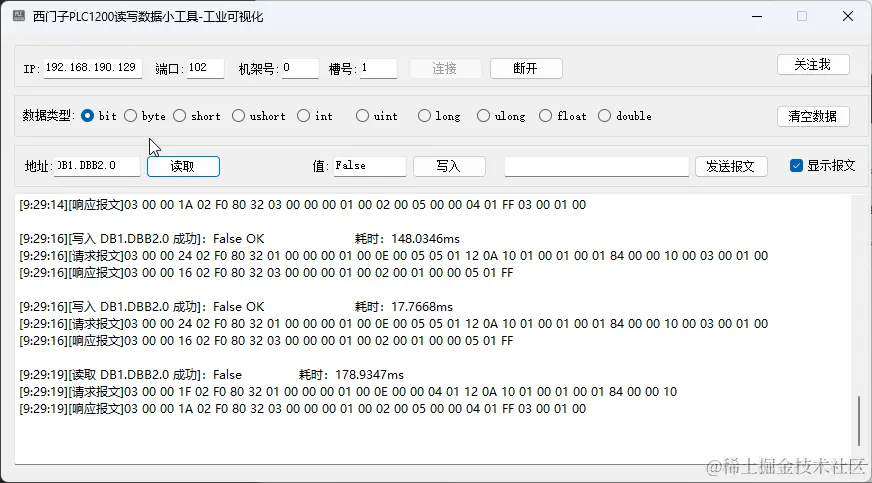Click the 发送报文 send message button
Viewport: 872px width, 483px height.
[731, 166]
